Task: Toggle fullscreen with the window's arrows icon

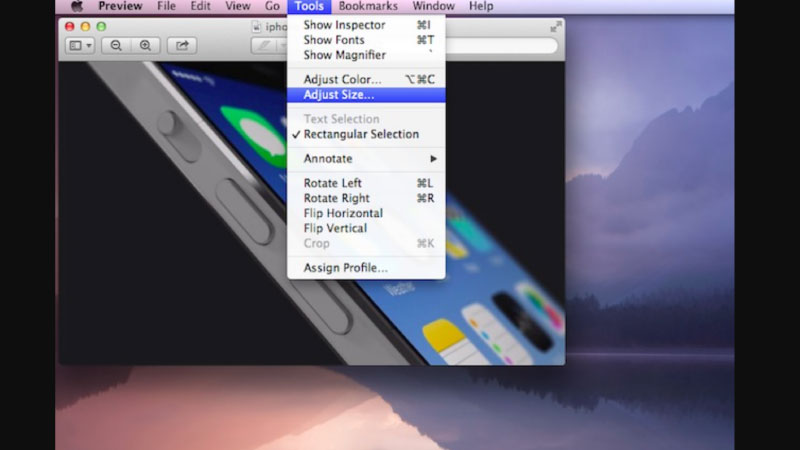Action: [556, 26]
